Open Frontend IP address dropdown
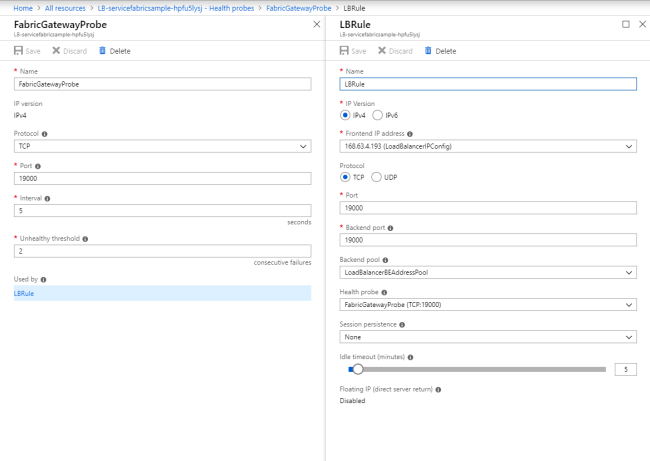Screen dimensions: 650x461 tap(488, 146)
